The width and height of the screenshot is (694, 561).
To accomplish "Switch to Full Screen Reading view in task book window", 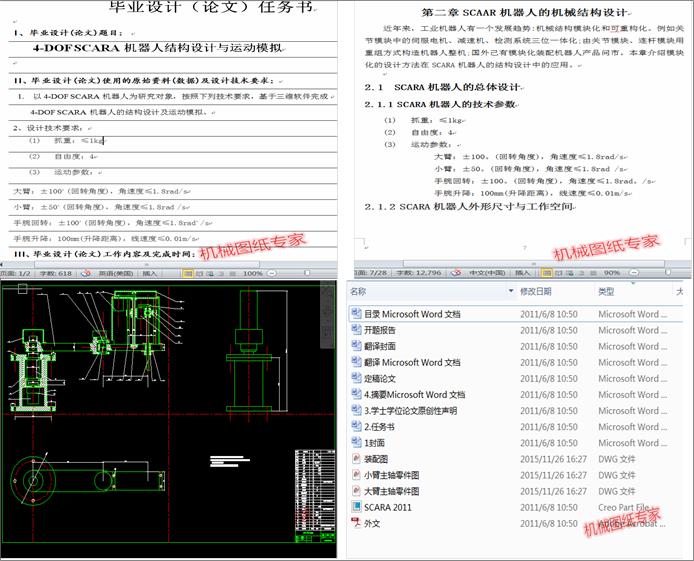I will (x=199, y=273).
